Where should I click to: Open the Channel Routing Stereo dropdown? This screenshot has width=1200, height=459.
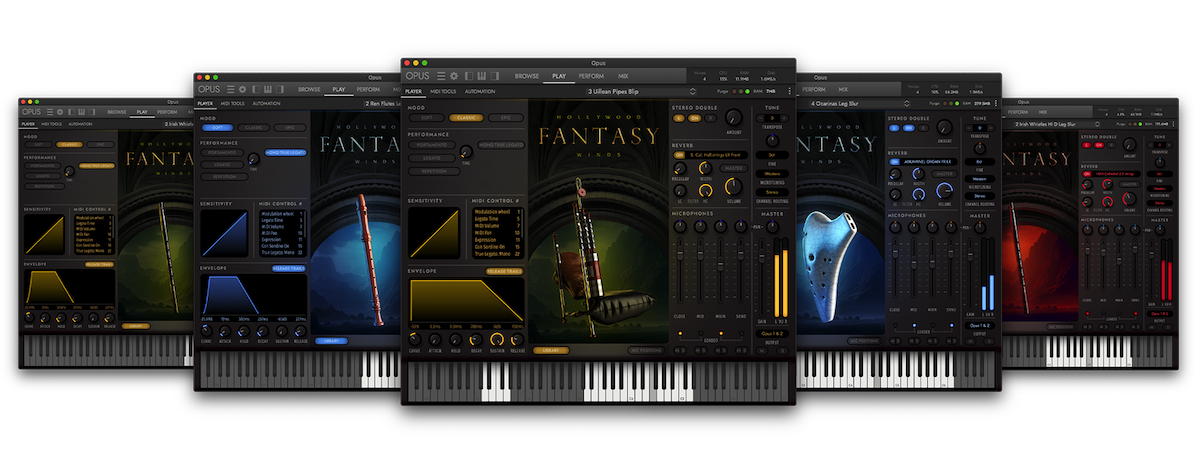(772, 192)
